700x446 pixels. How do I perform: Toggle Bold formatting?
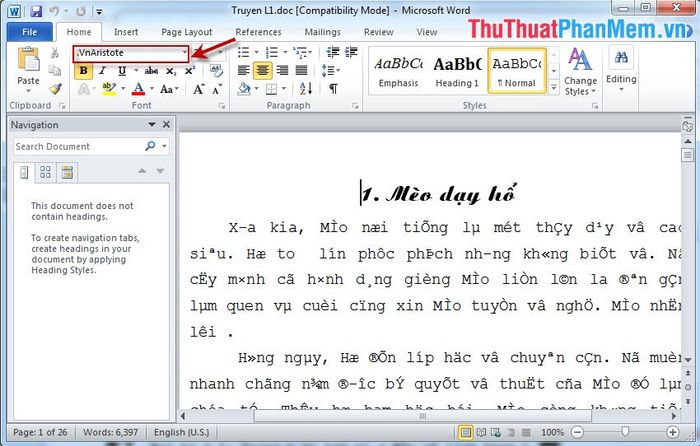click(83, 71)
